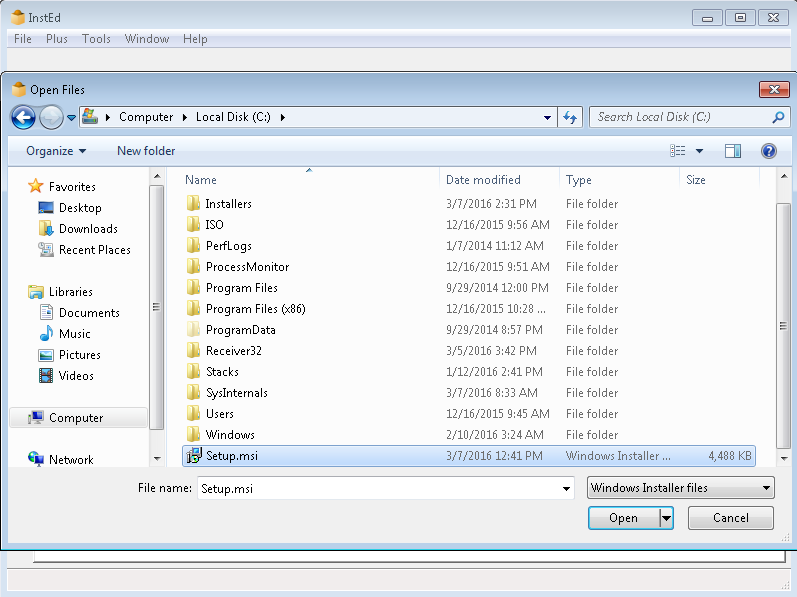Viewport: 797px width, 597px height.
Task: Click the Back navigation arrow
Action: click(x=23, y=118)
